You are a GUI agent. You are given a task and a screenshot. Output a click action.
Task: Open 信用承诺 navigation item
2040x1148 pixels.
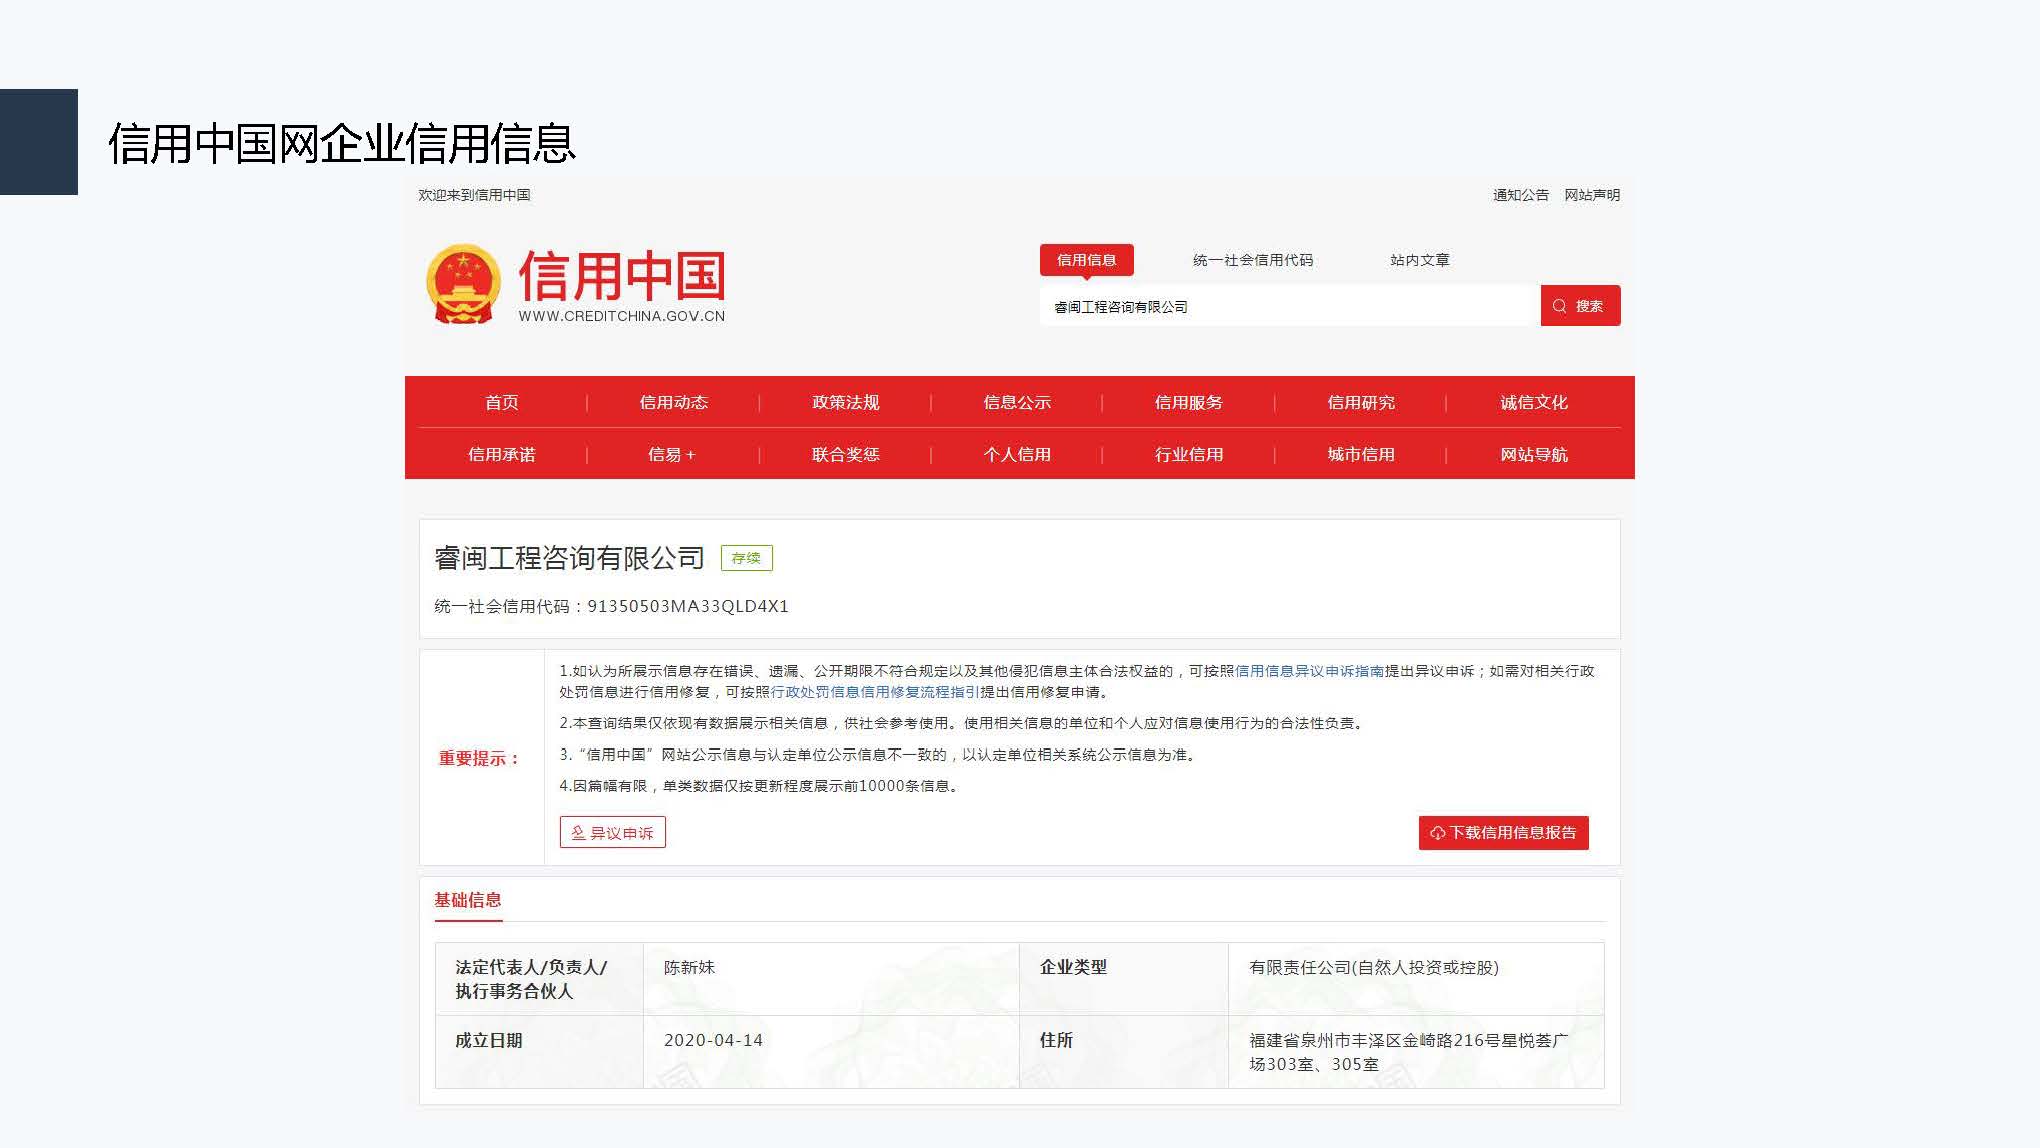coord(502,454)
